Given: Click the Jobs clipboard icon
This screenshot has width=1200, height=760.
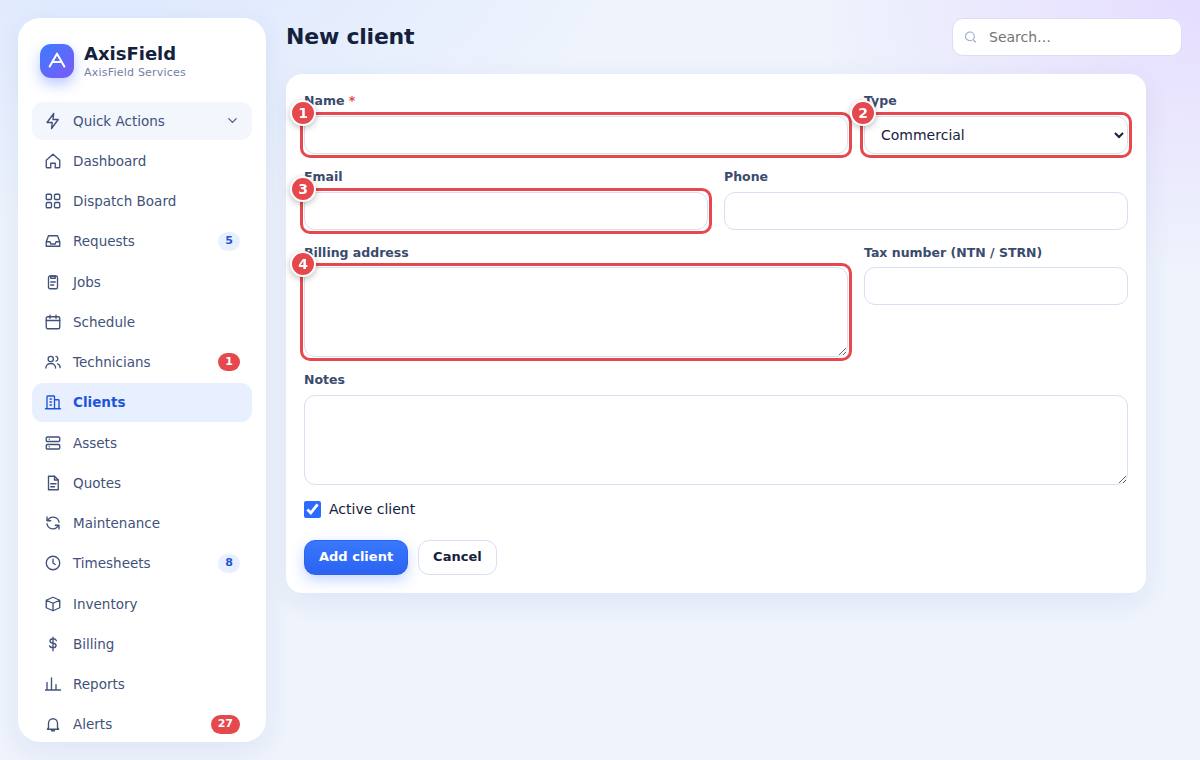Looking at the screenshot, I should [x=53, y=282].
